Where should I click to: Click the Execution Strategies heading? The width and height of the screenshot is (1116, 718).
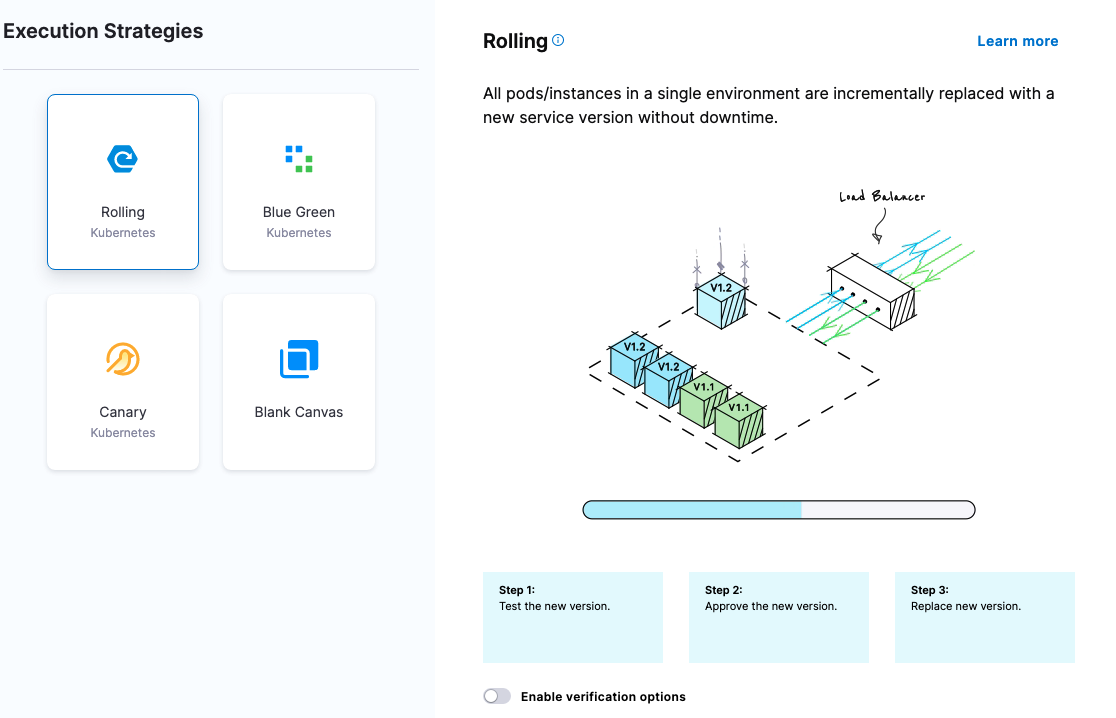tap(103, 31)
